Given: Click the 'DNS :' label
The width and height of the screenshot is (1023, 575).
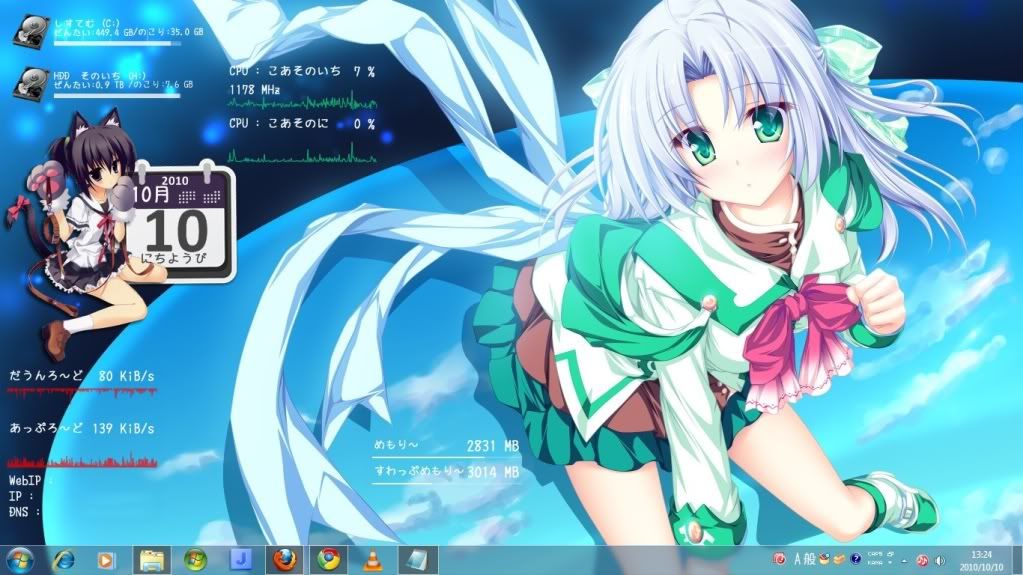Looking at the screenshot, I should [24, 512].
